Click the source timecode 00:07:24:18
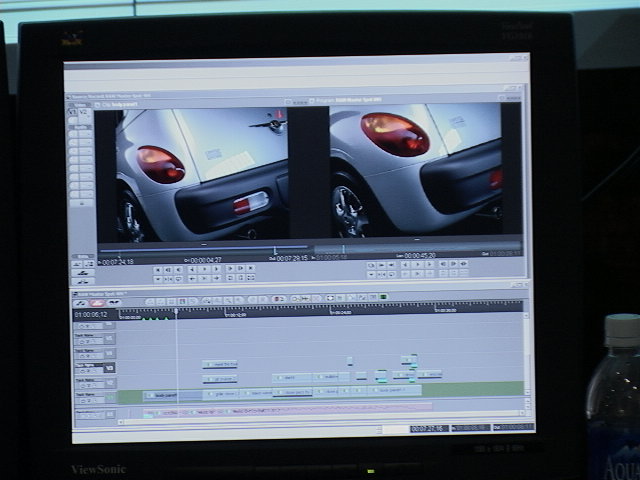This screenshot has width=640, height=480. pyautogui.click(x=118, y=260)
